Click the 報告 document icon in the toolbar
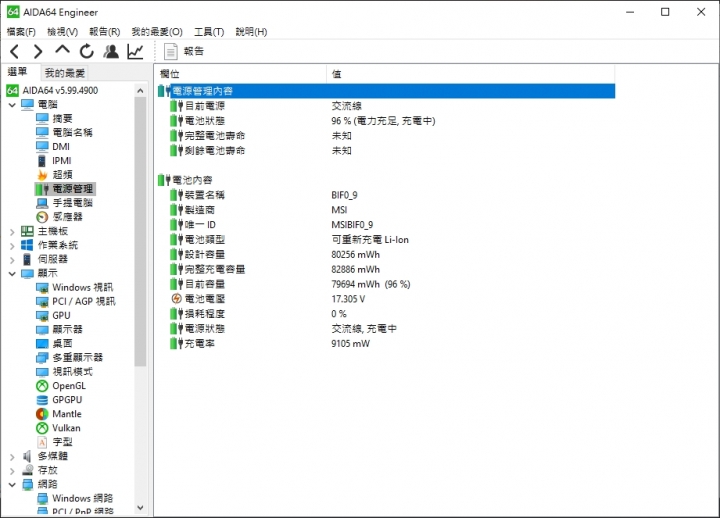 tap(171, 51)
